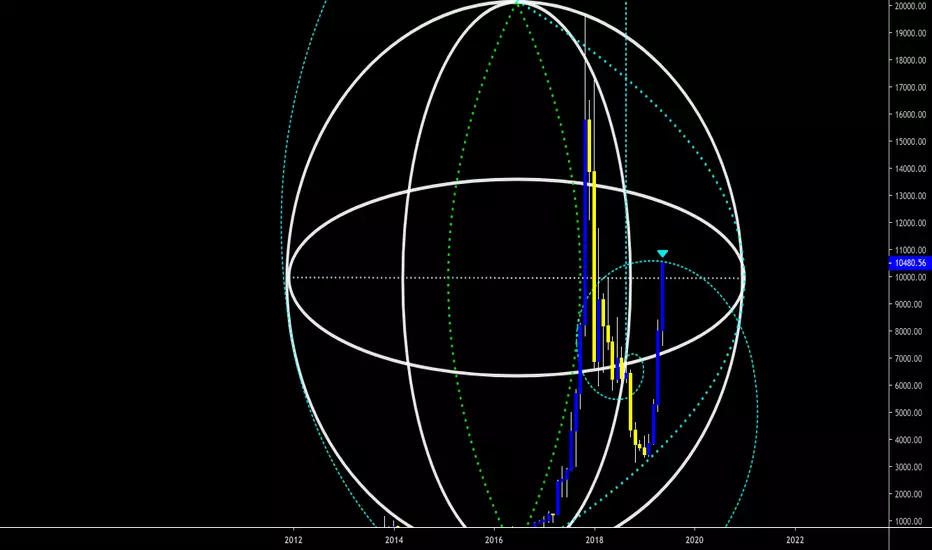Click the 2014 label on time axis

[x=393, y=540]
